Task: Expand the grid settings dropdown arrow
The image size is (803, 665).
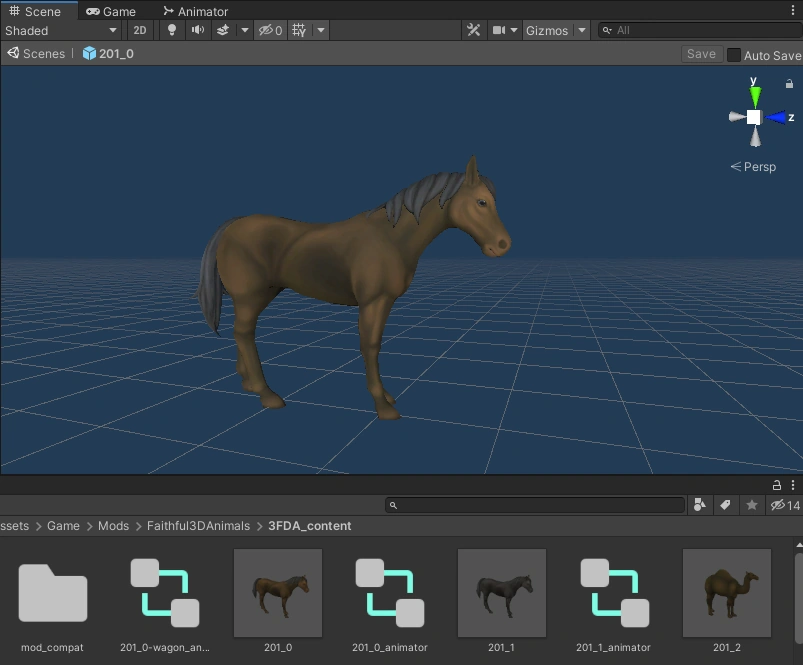Action: point(321,30)
